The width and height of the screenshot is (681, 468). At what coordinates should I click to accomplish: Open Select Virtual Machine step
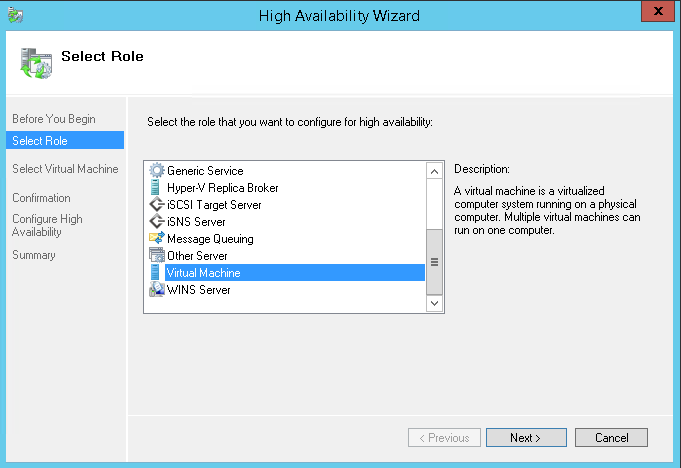pyautogui.click(x=65, y=168)
